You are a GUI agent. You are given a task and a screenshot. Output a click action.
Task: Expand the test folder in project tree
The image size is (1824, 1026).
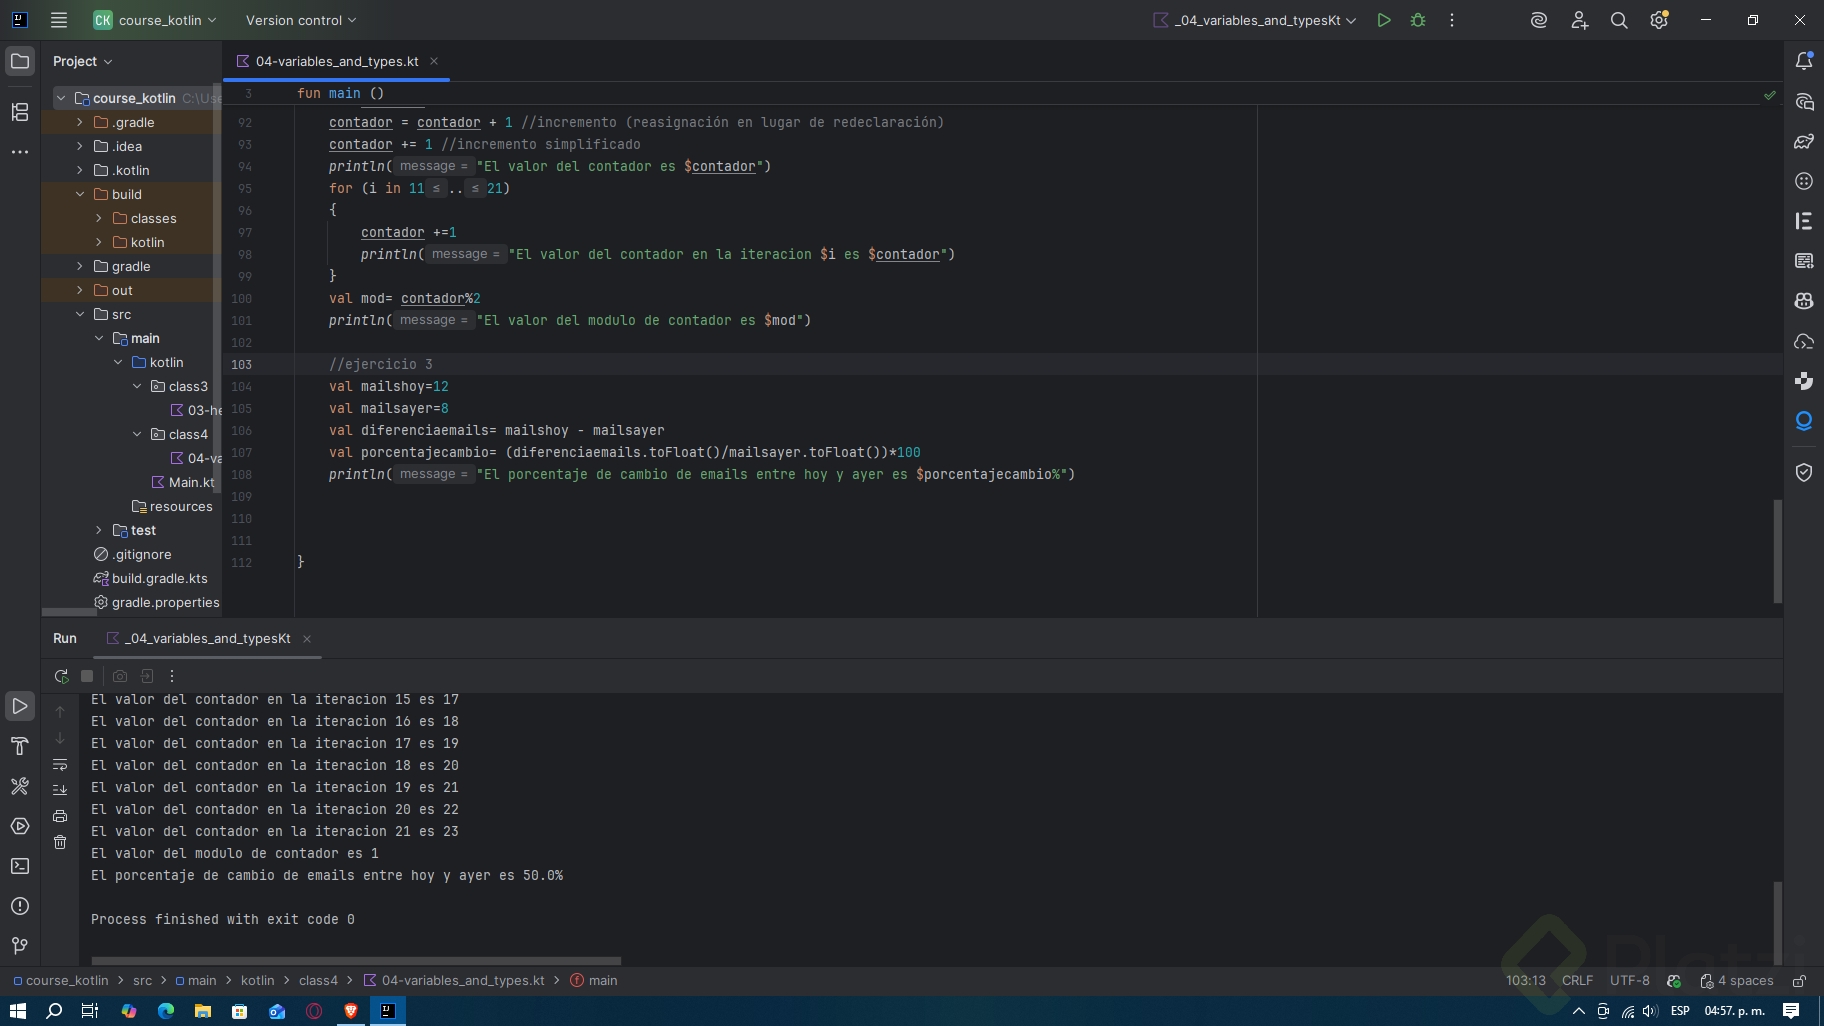99,530
